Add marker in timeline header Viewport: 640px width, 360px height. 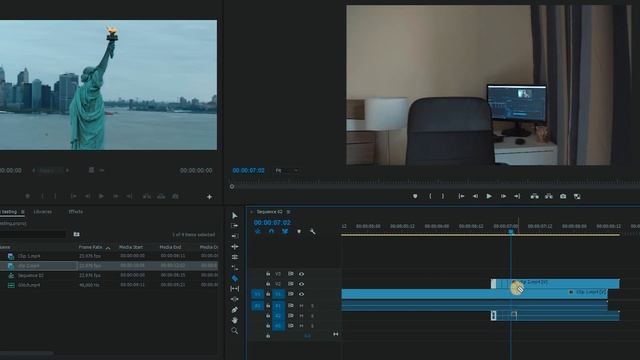point(299,231)
